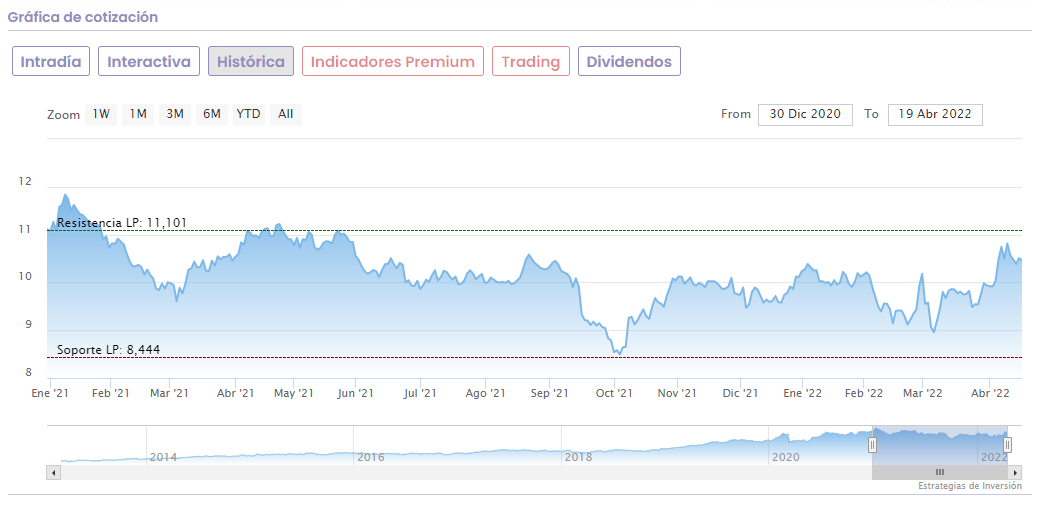Go to the Trading tab

pos(531,62)
